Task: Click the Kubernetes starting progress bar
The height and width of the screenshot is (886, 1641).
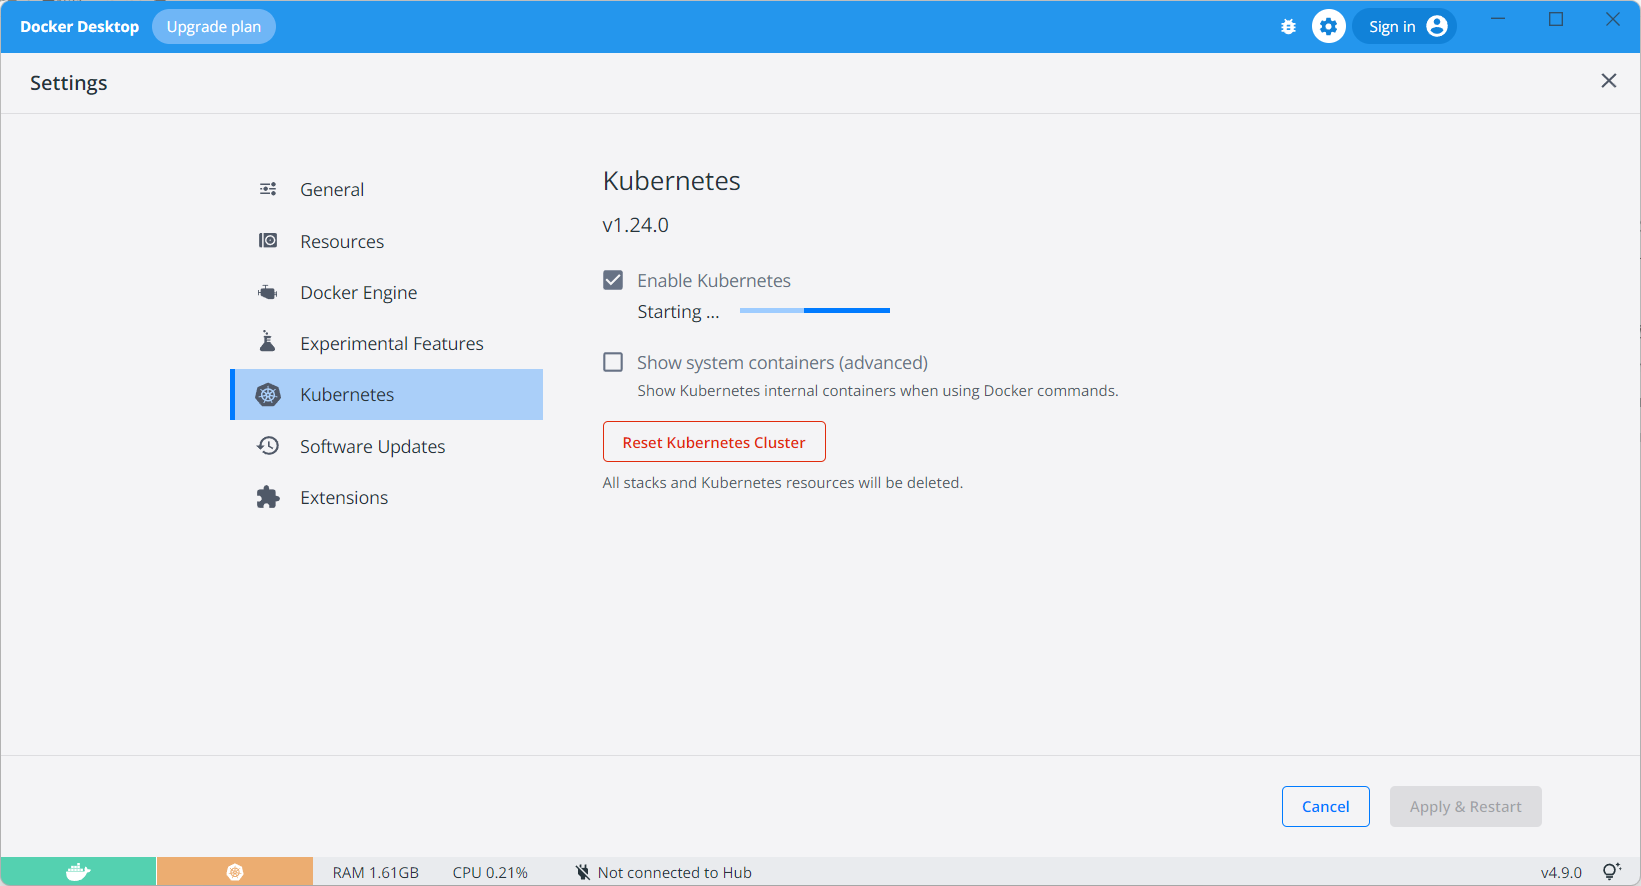Action: click(x=815, y=311)
